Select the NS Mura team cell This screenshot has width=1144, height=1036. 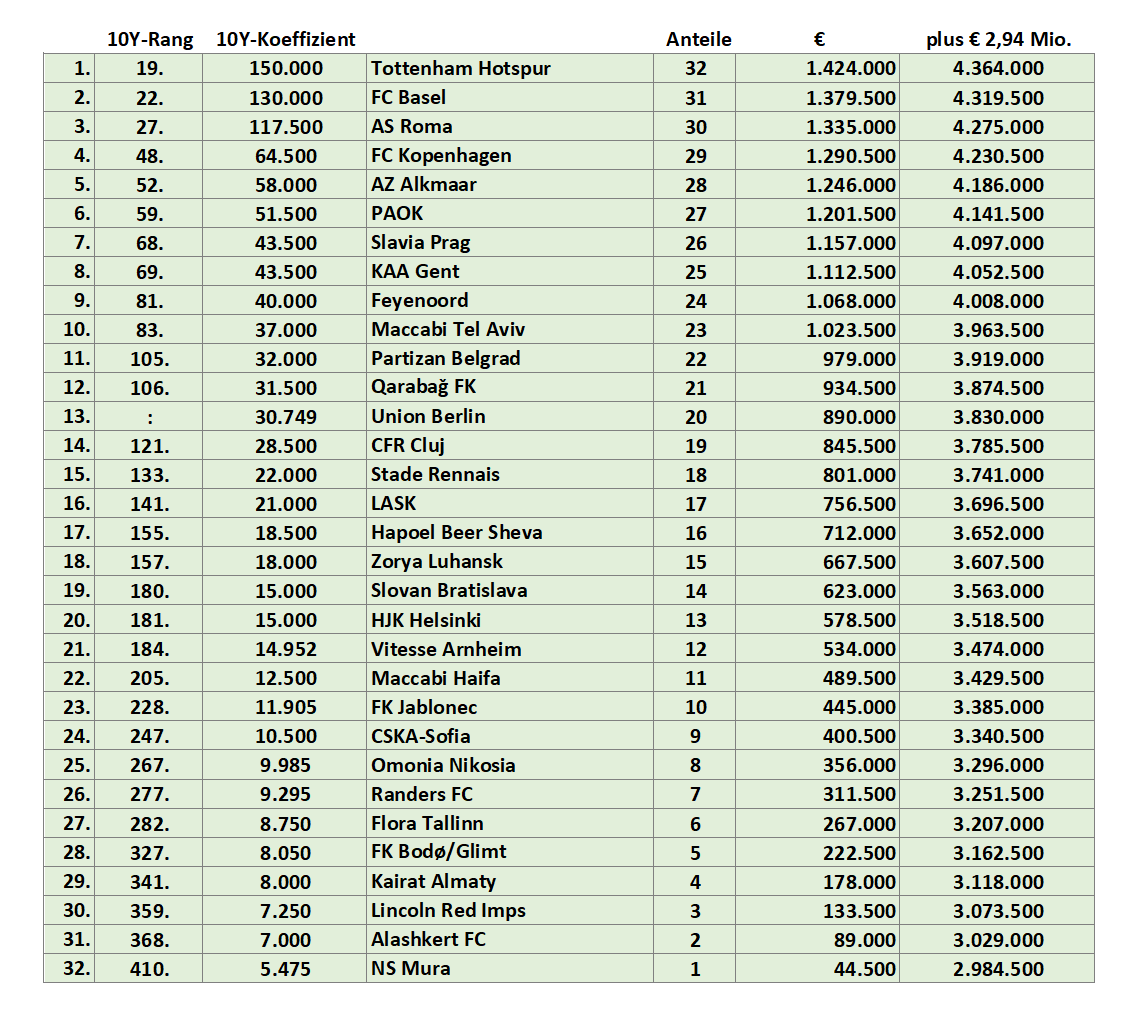tap(509, 968)
